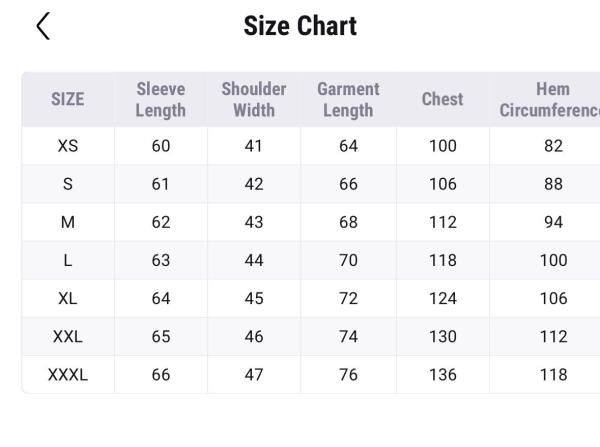Select the M garment length value 68
The width and height of the screenshot is (600, 447).
[x=348, y=222]
